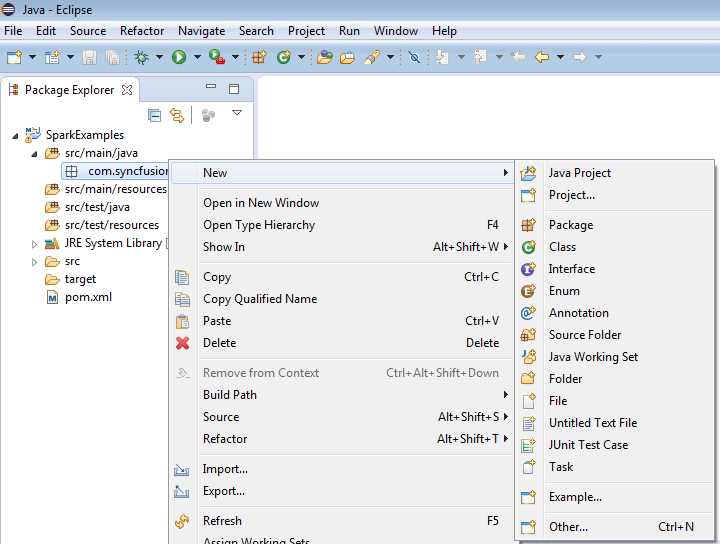Create a new Untitled Text File
720x544 pixels.
click(615, 423)
